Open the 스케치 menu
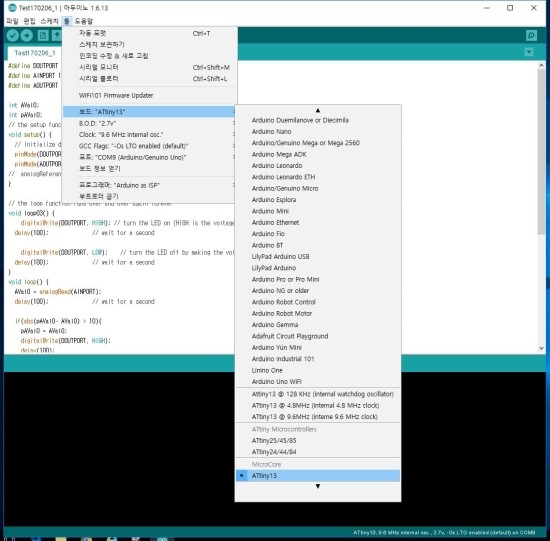The height and width of the screenshot is (541, 550). coord(49,21)
